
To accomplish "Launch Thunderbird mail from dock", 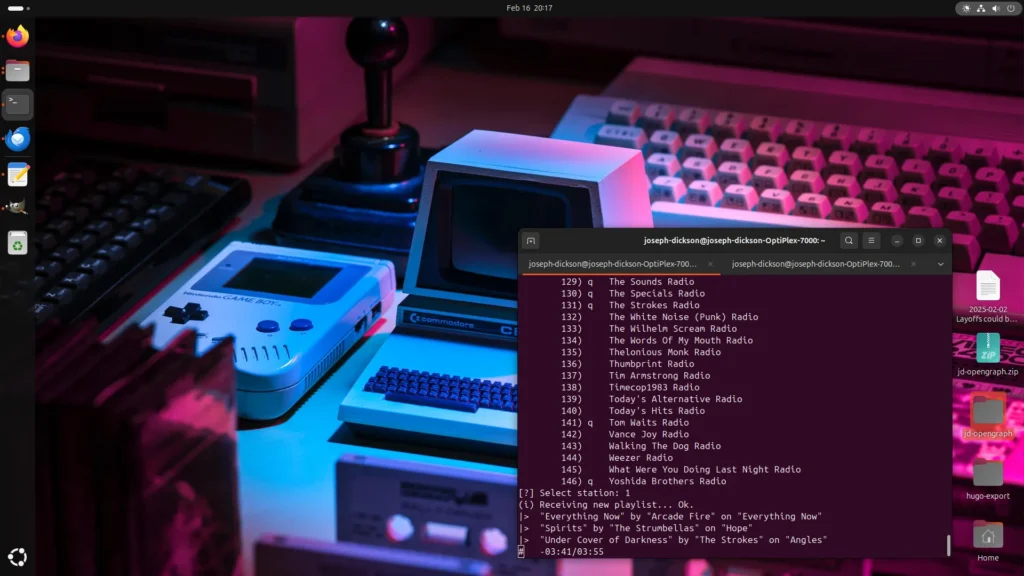I will click(x=18, y=138).
